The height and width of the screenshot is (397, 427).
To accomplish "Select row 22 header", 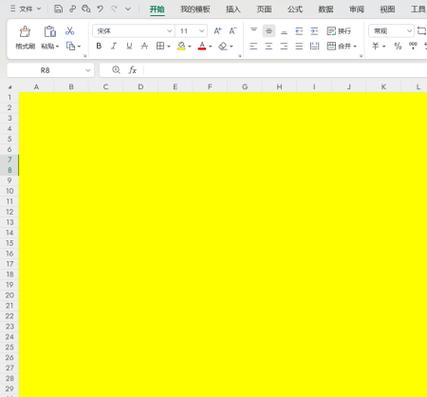I will 10,316.
